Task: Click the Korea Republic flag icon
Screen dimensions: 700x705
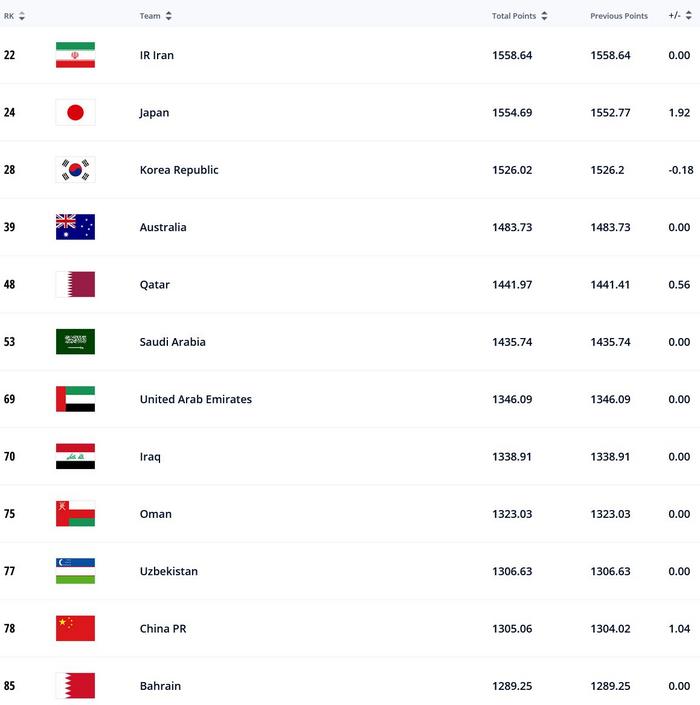Action: coord(75,170)
